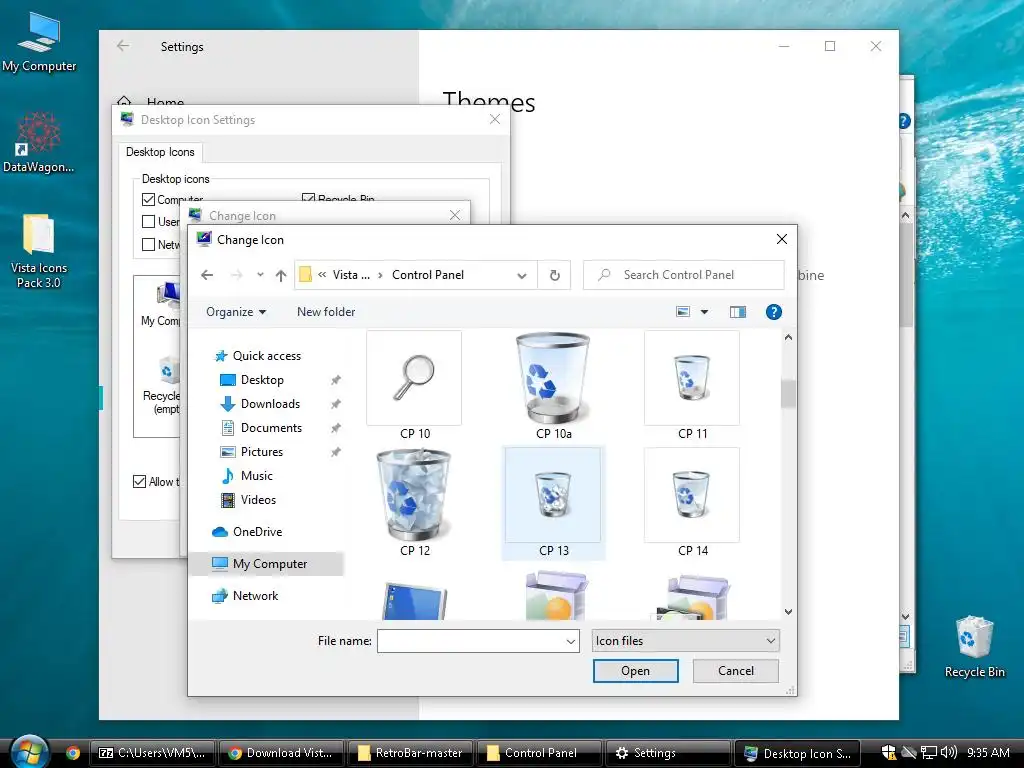Toggle User's Files checkbox in Desktop Icon Settings
This screenshot has height=768, width=1024.
[x=148, y=222]
